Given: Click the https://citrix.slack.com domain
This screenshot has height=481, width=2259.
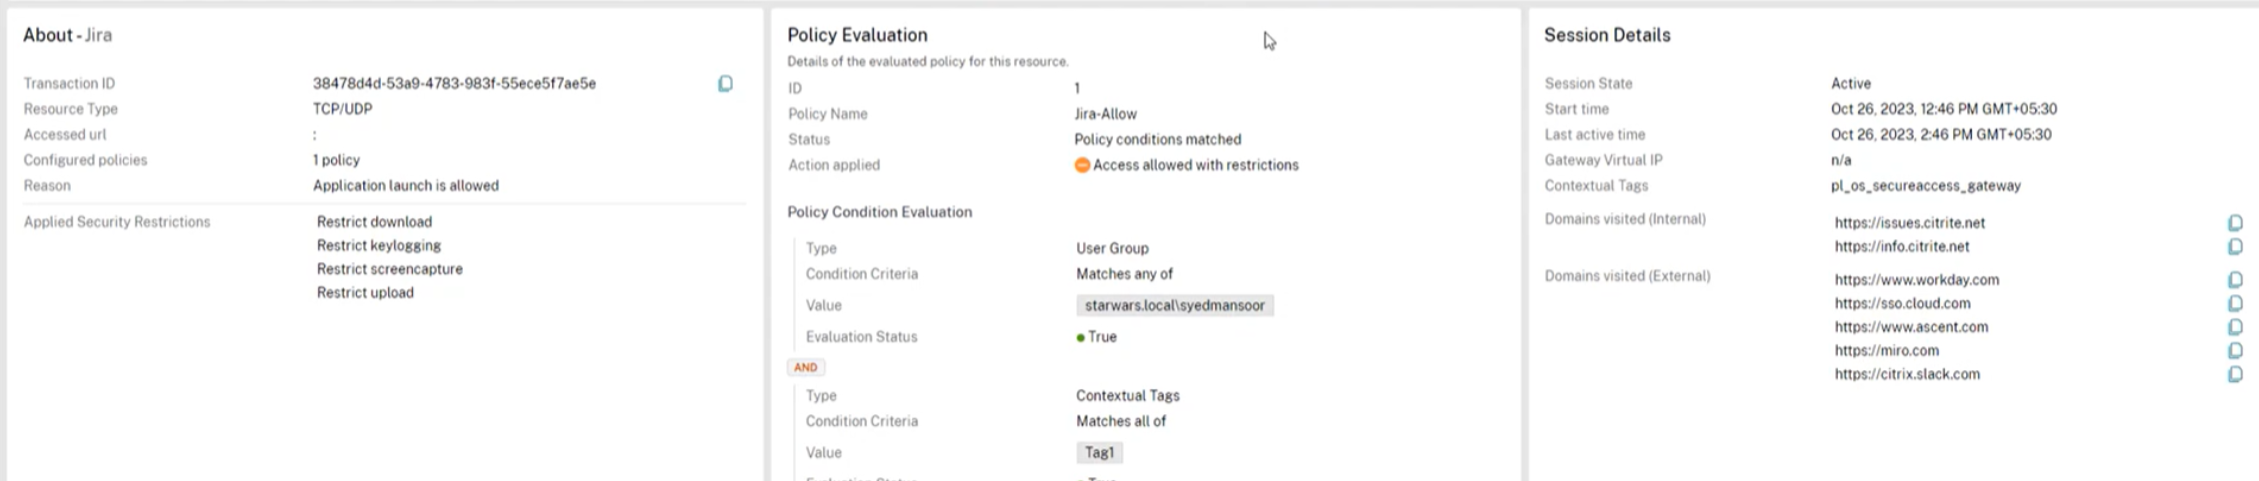Looking at the screenshot, I should (1906, 374).
